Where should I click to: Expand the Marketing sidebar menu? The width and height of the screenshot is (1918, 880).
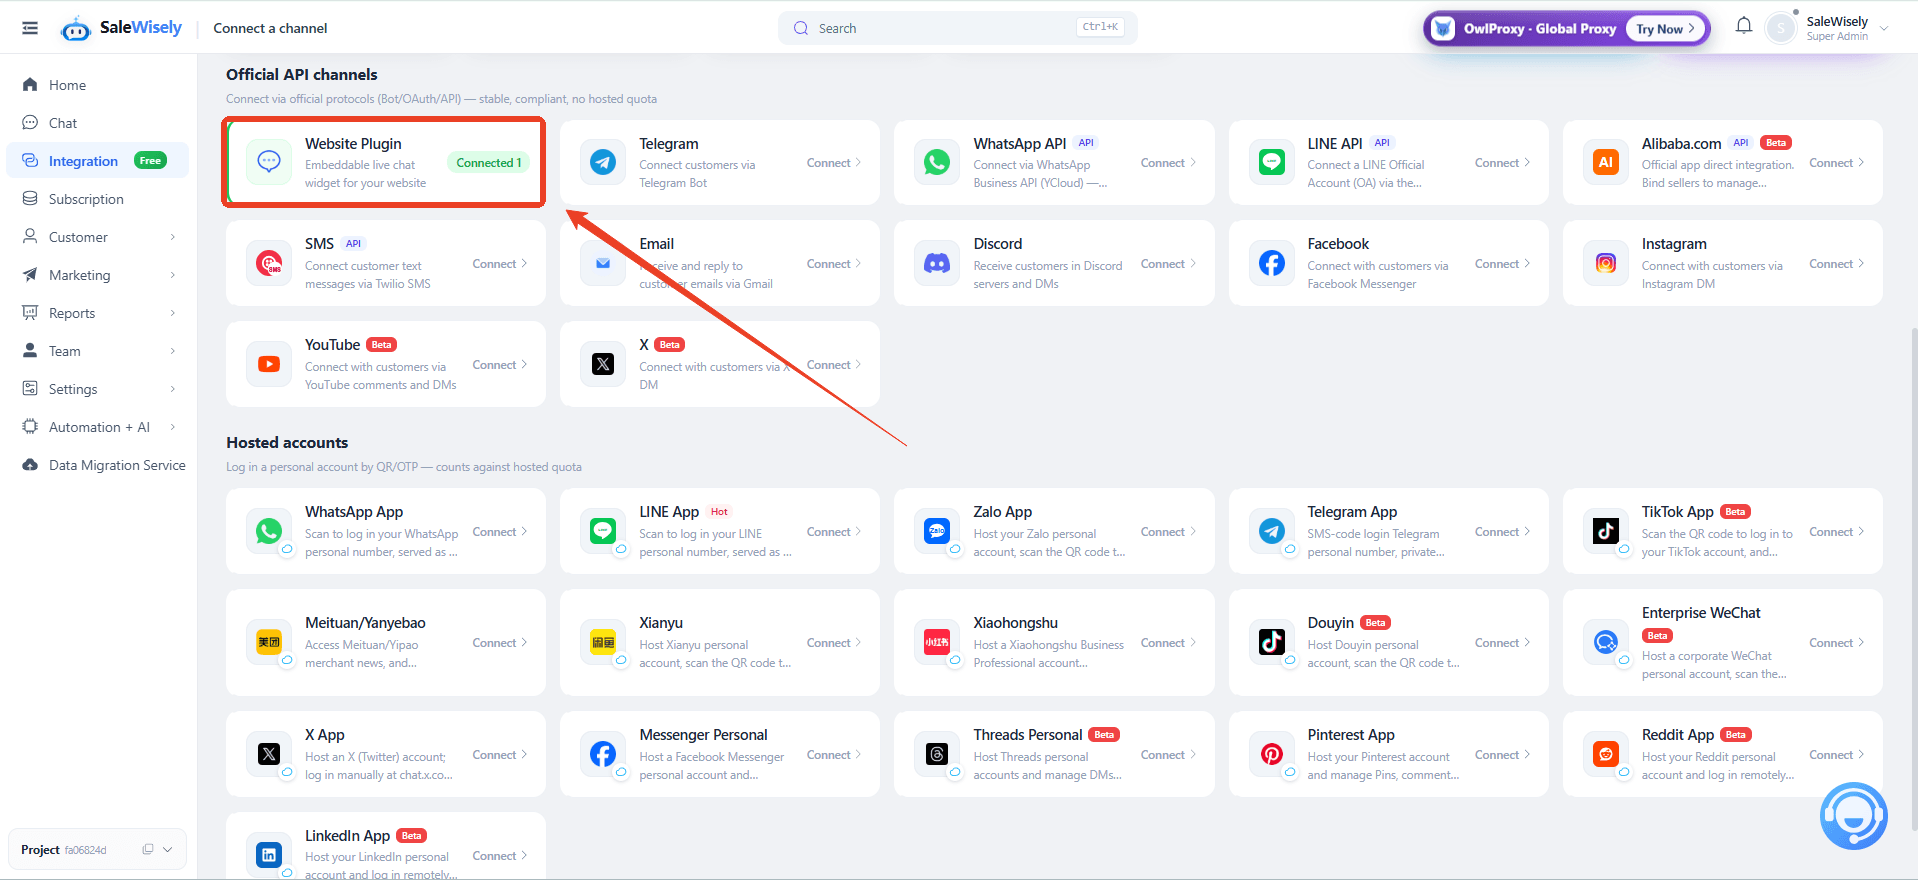pos(98,275)
